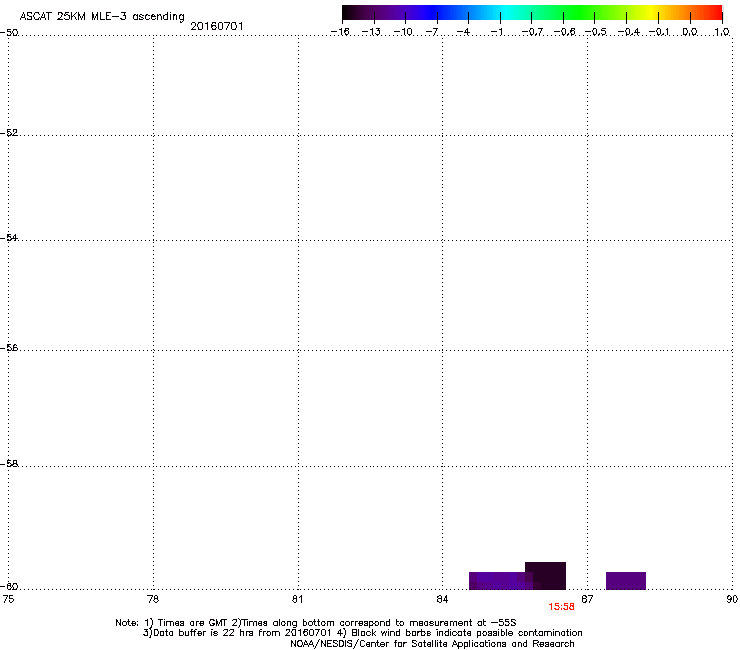Viewport: 740px width, 650px height.
Task: Click the 78 longitude axis label
Action: coord(153,599)
